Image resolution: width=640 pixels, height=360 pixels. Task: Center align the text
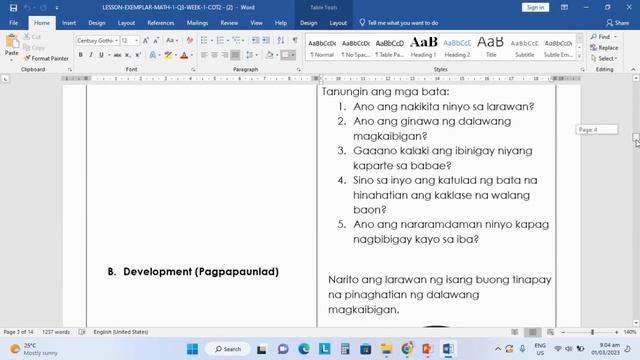tap(214, 55)
